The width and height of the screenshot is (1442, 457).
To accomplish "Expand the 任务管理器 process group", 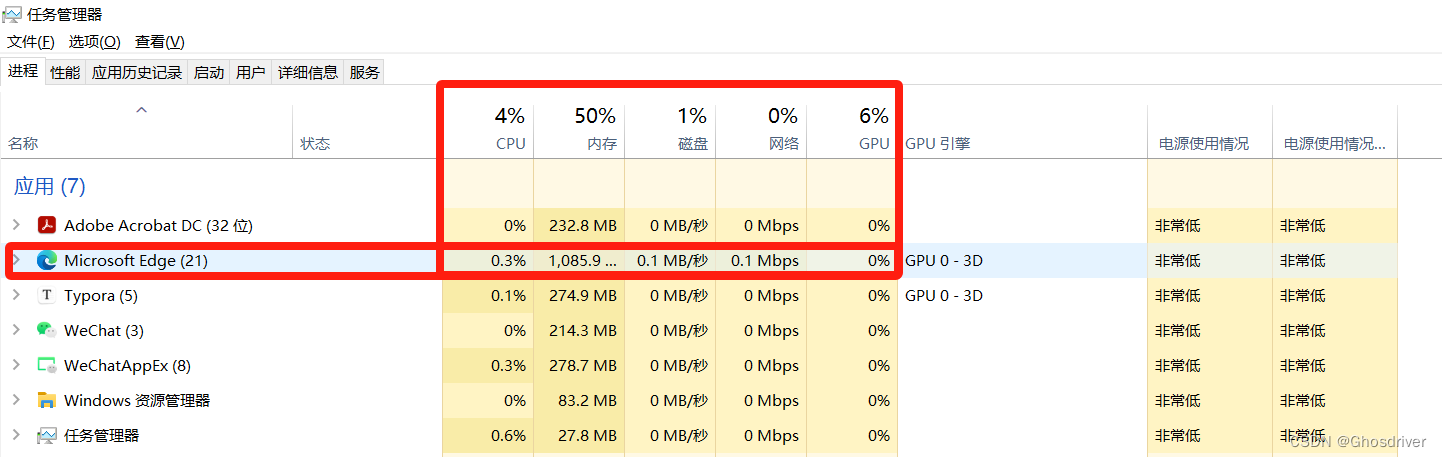I will tap(15, 435).
